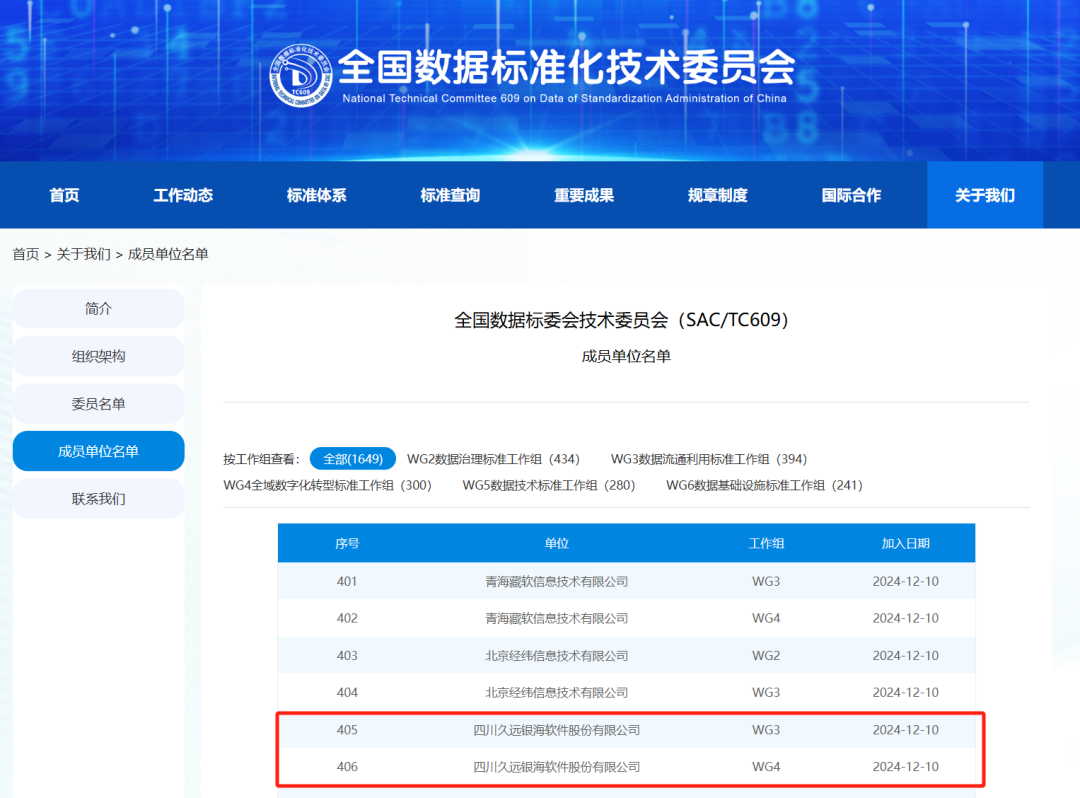The width and height of the screenshot is (1080, 798).
Task: Open 委员名单 in the sidebar
Action: [98, 404]
